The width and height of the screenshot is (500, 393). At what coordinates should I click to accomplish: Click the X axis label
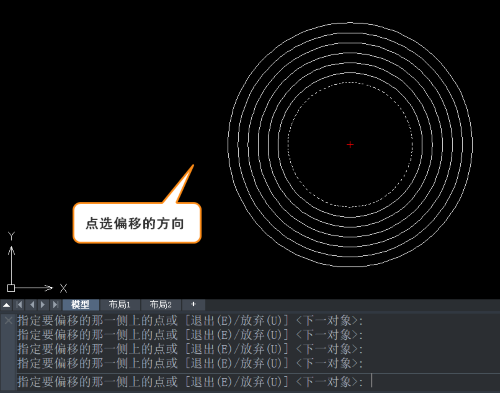tap(63, 288)
